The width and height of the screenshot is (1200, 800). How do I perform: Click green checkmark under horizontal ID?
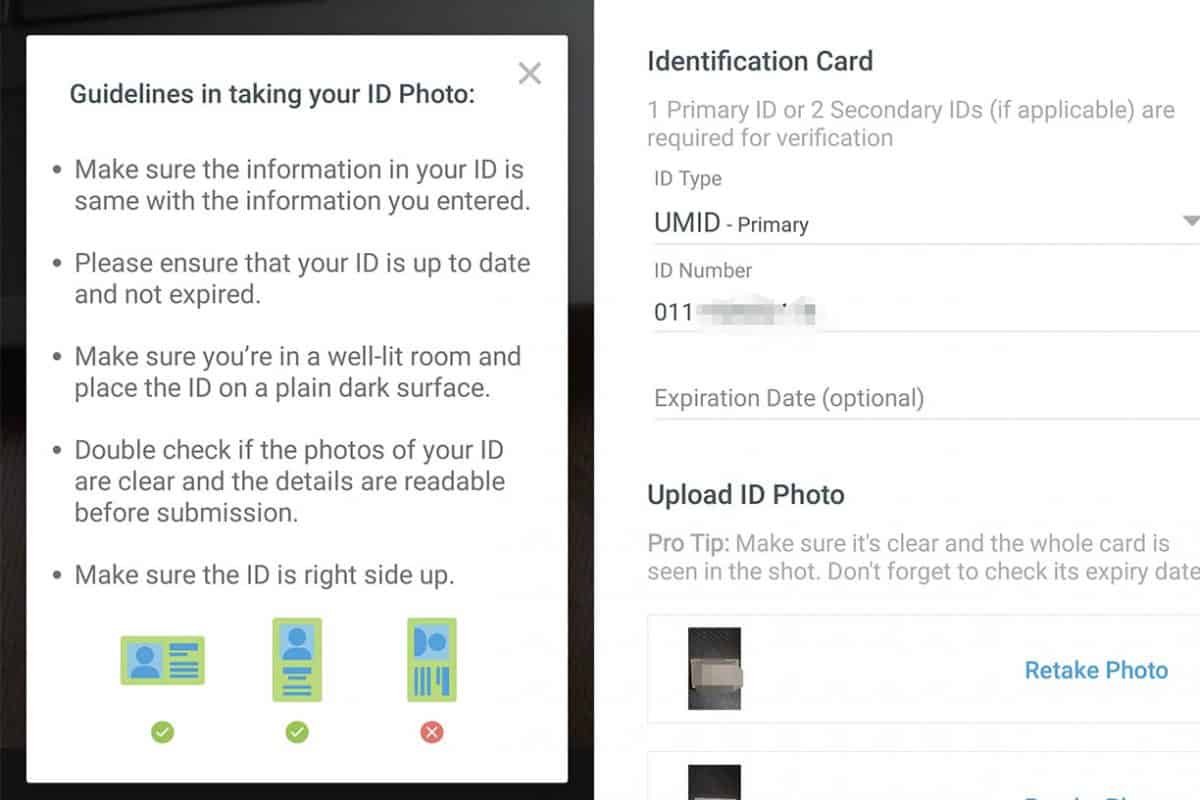click(163, 733)
